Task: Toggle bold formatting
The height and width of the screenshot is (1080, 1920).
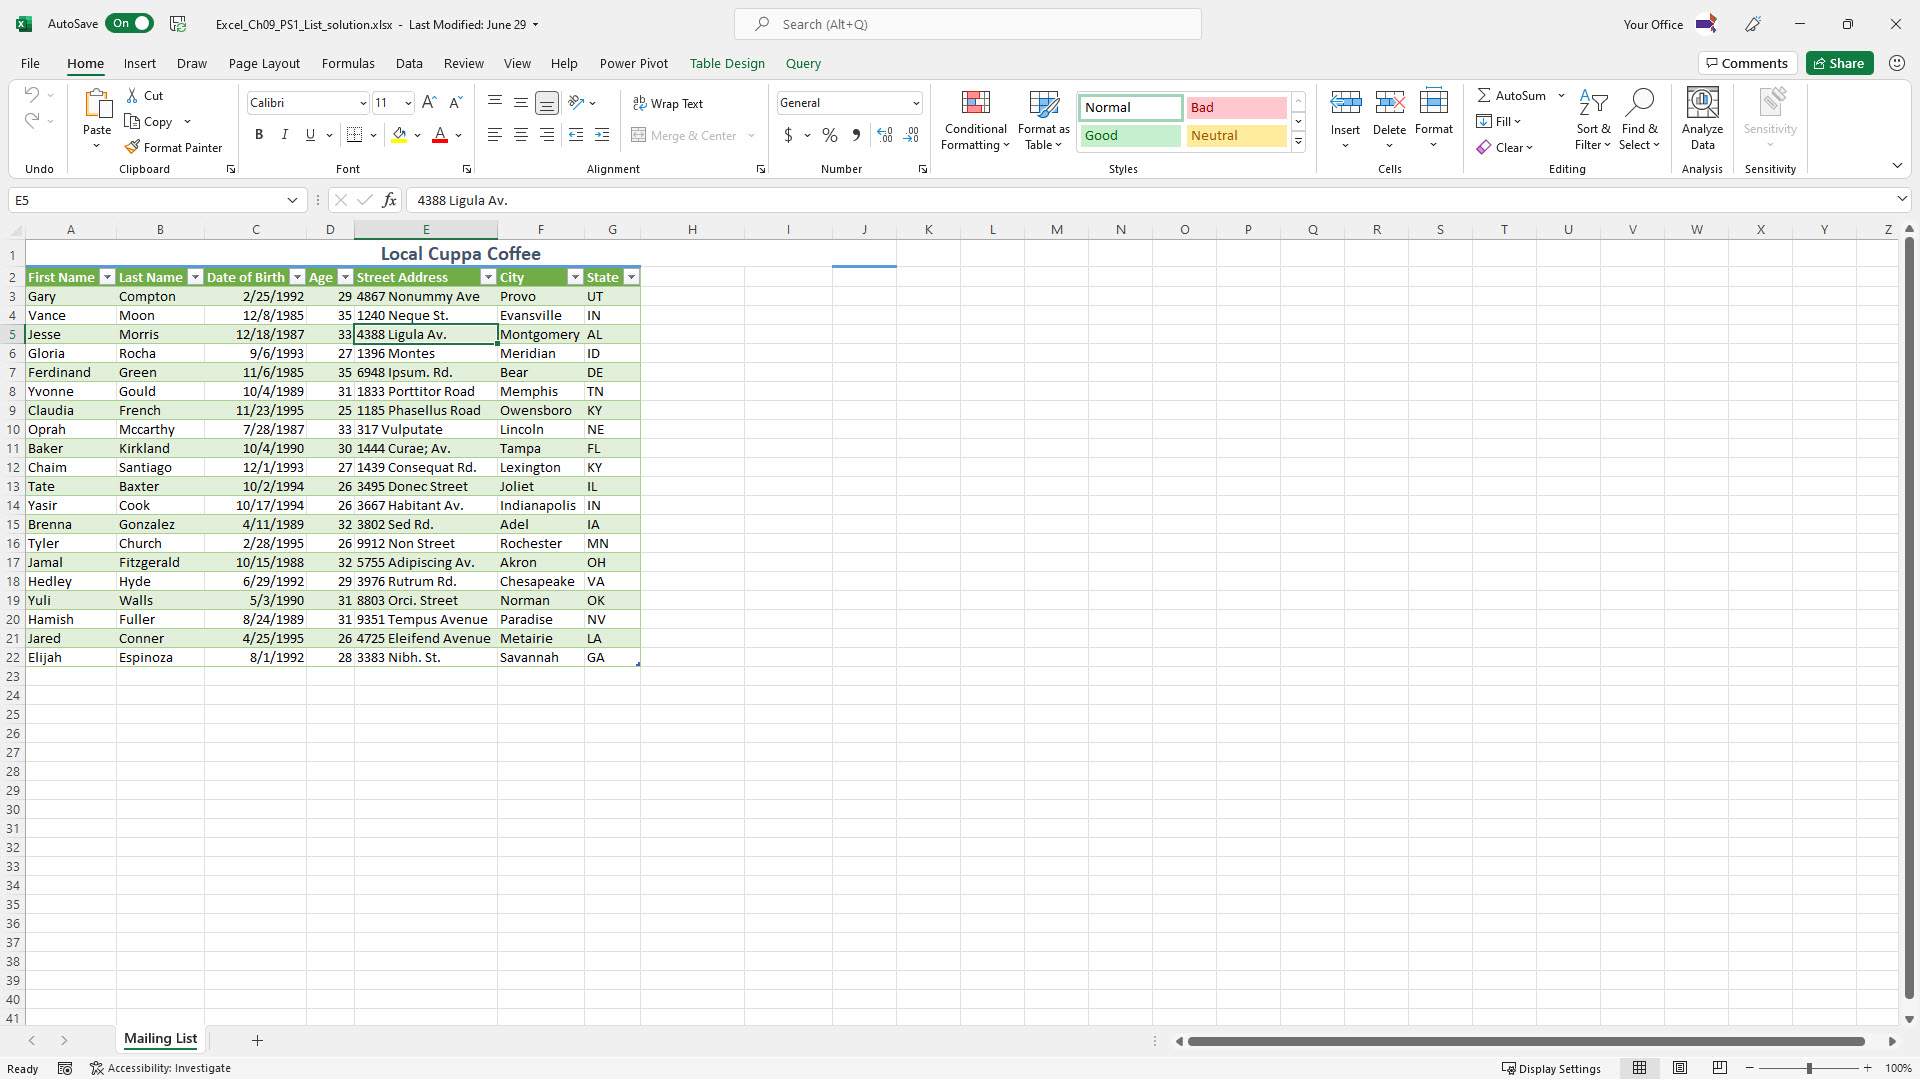Action: (x=259, y=134)
